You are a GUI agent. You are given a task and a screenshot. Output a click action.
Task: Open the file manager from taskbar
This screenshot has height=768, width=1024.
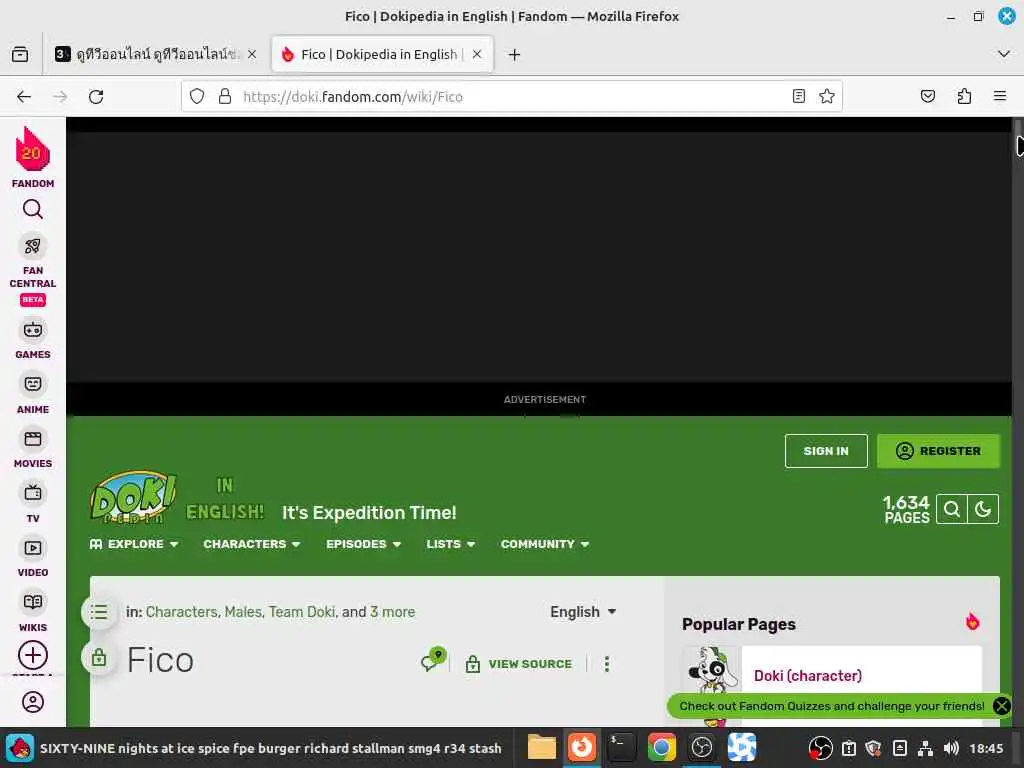pyautogui.click(x=541, y=747)
